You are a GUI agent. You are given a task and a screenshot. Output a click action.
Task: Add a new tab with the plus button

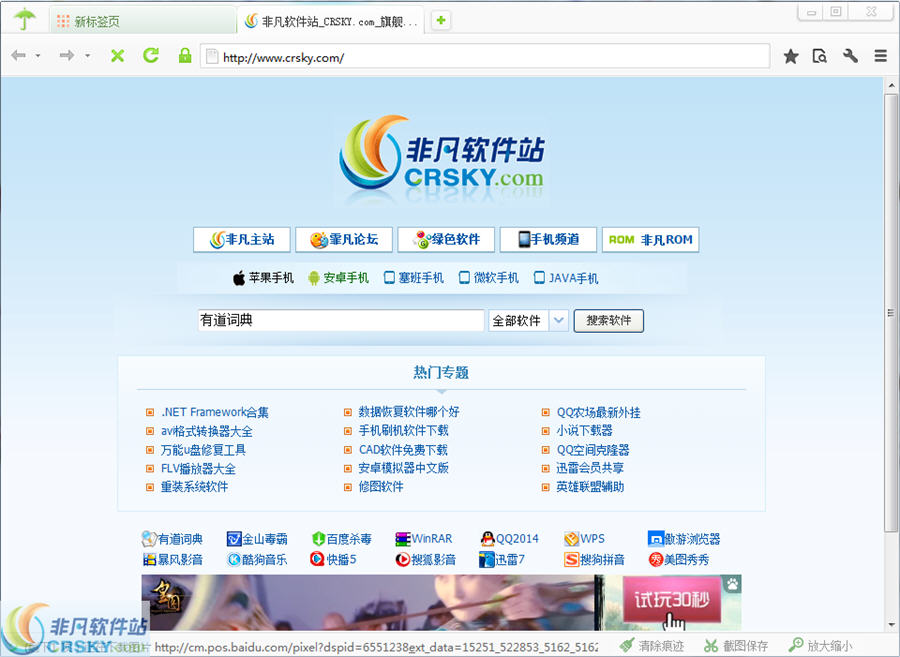(x=441, y=21)
